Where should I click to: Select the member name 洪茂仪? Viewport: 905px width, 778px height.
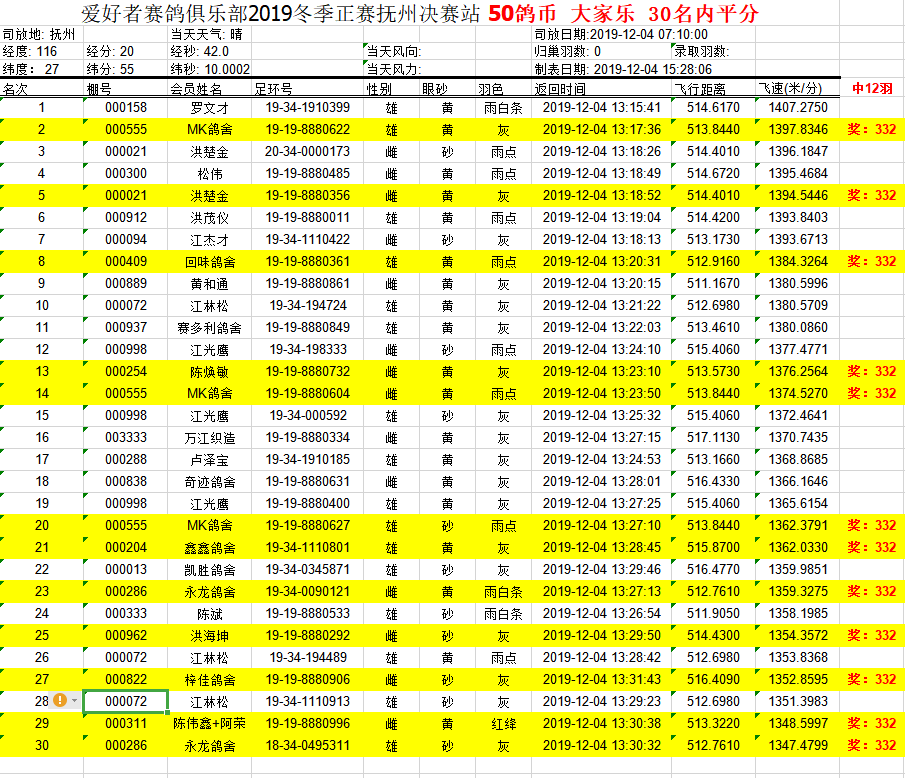(210, 218)
